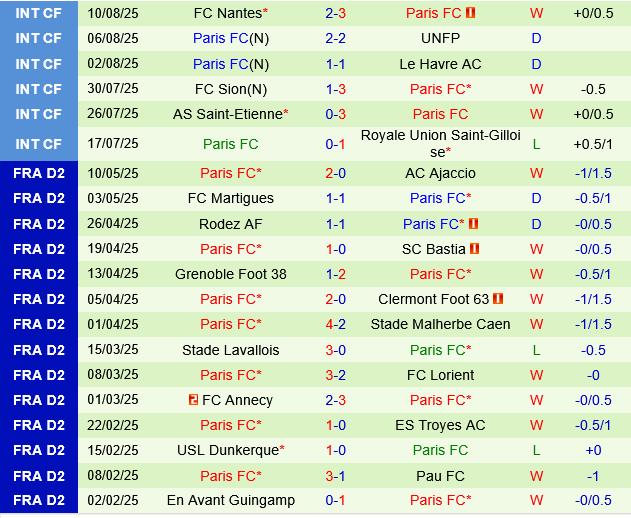
Task: Select the USL Dunkerque team name
Action: click(230, 450)
